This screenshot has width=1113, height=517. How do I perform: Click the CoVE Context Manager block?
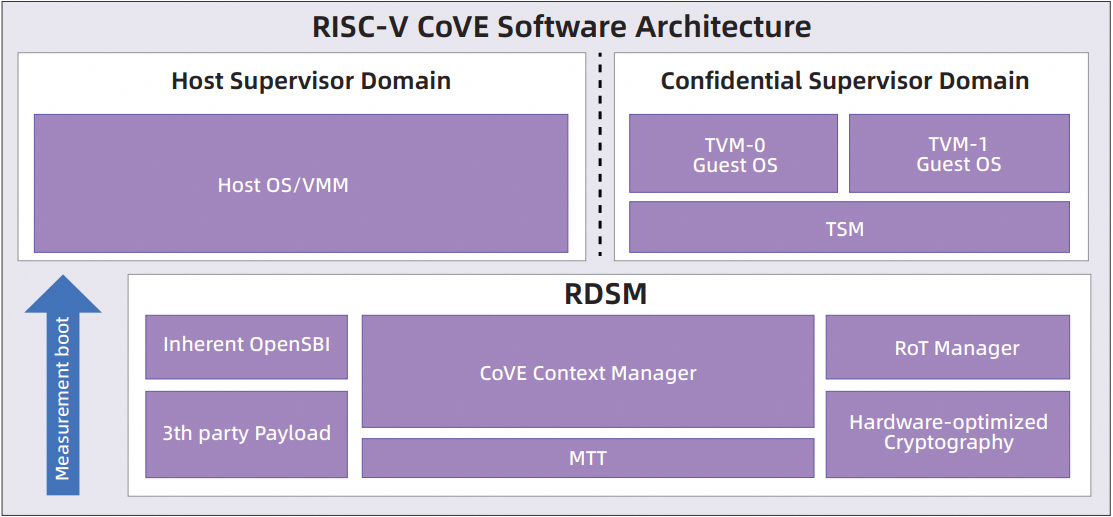coord(588,371)
